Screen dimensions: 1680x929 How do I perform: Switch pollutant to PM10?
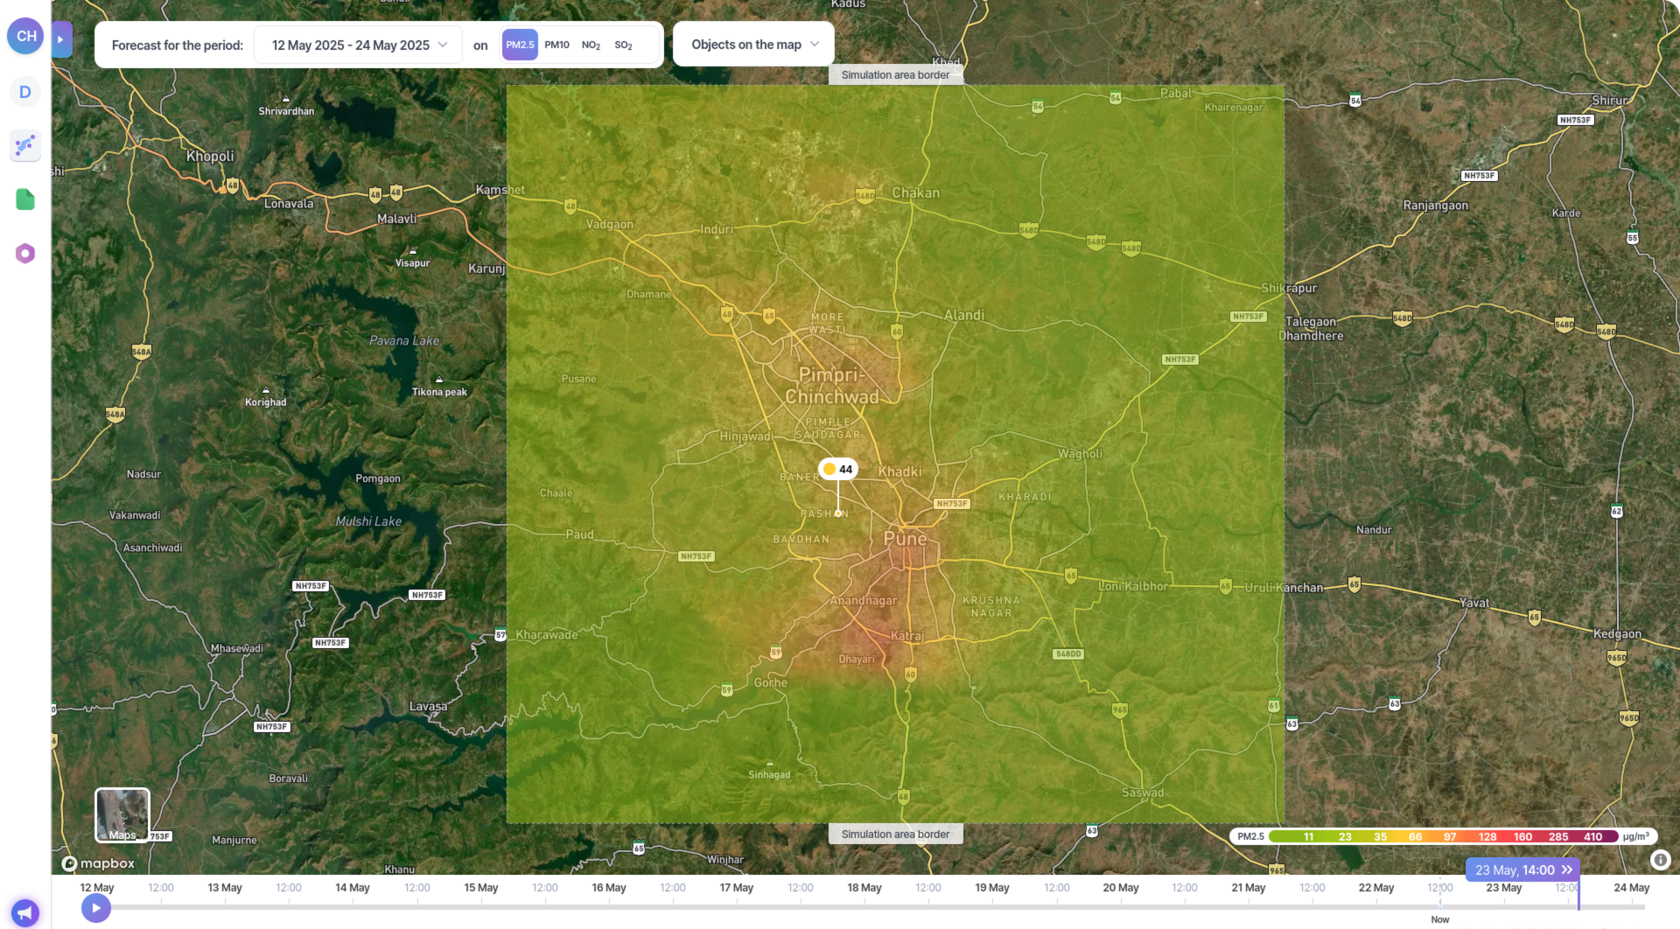click(557, 45)
